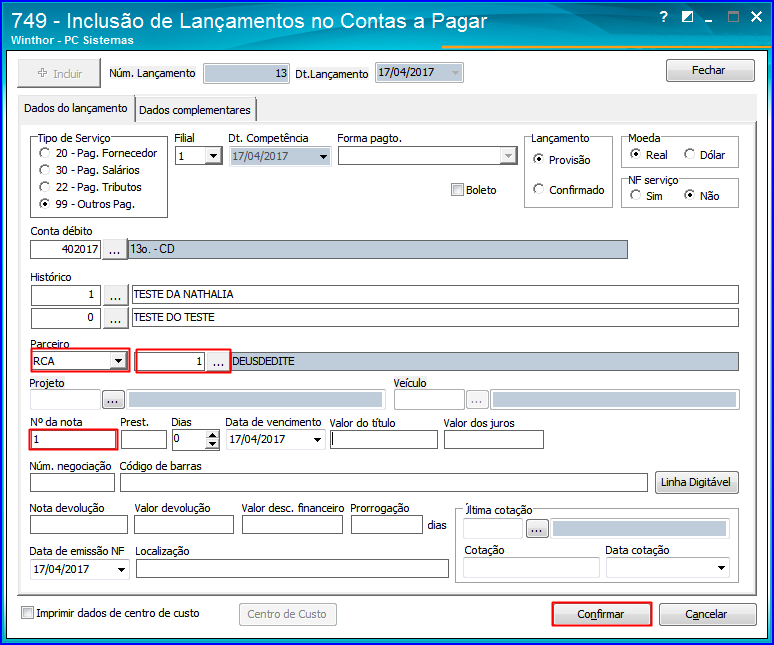Focus Parceiro code field
Image resolution: width=774 pixels, height=645 pixels.
[x=171, y=362]
